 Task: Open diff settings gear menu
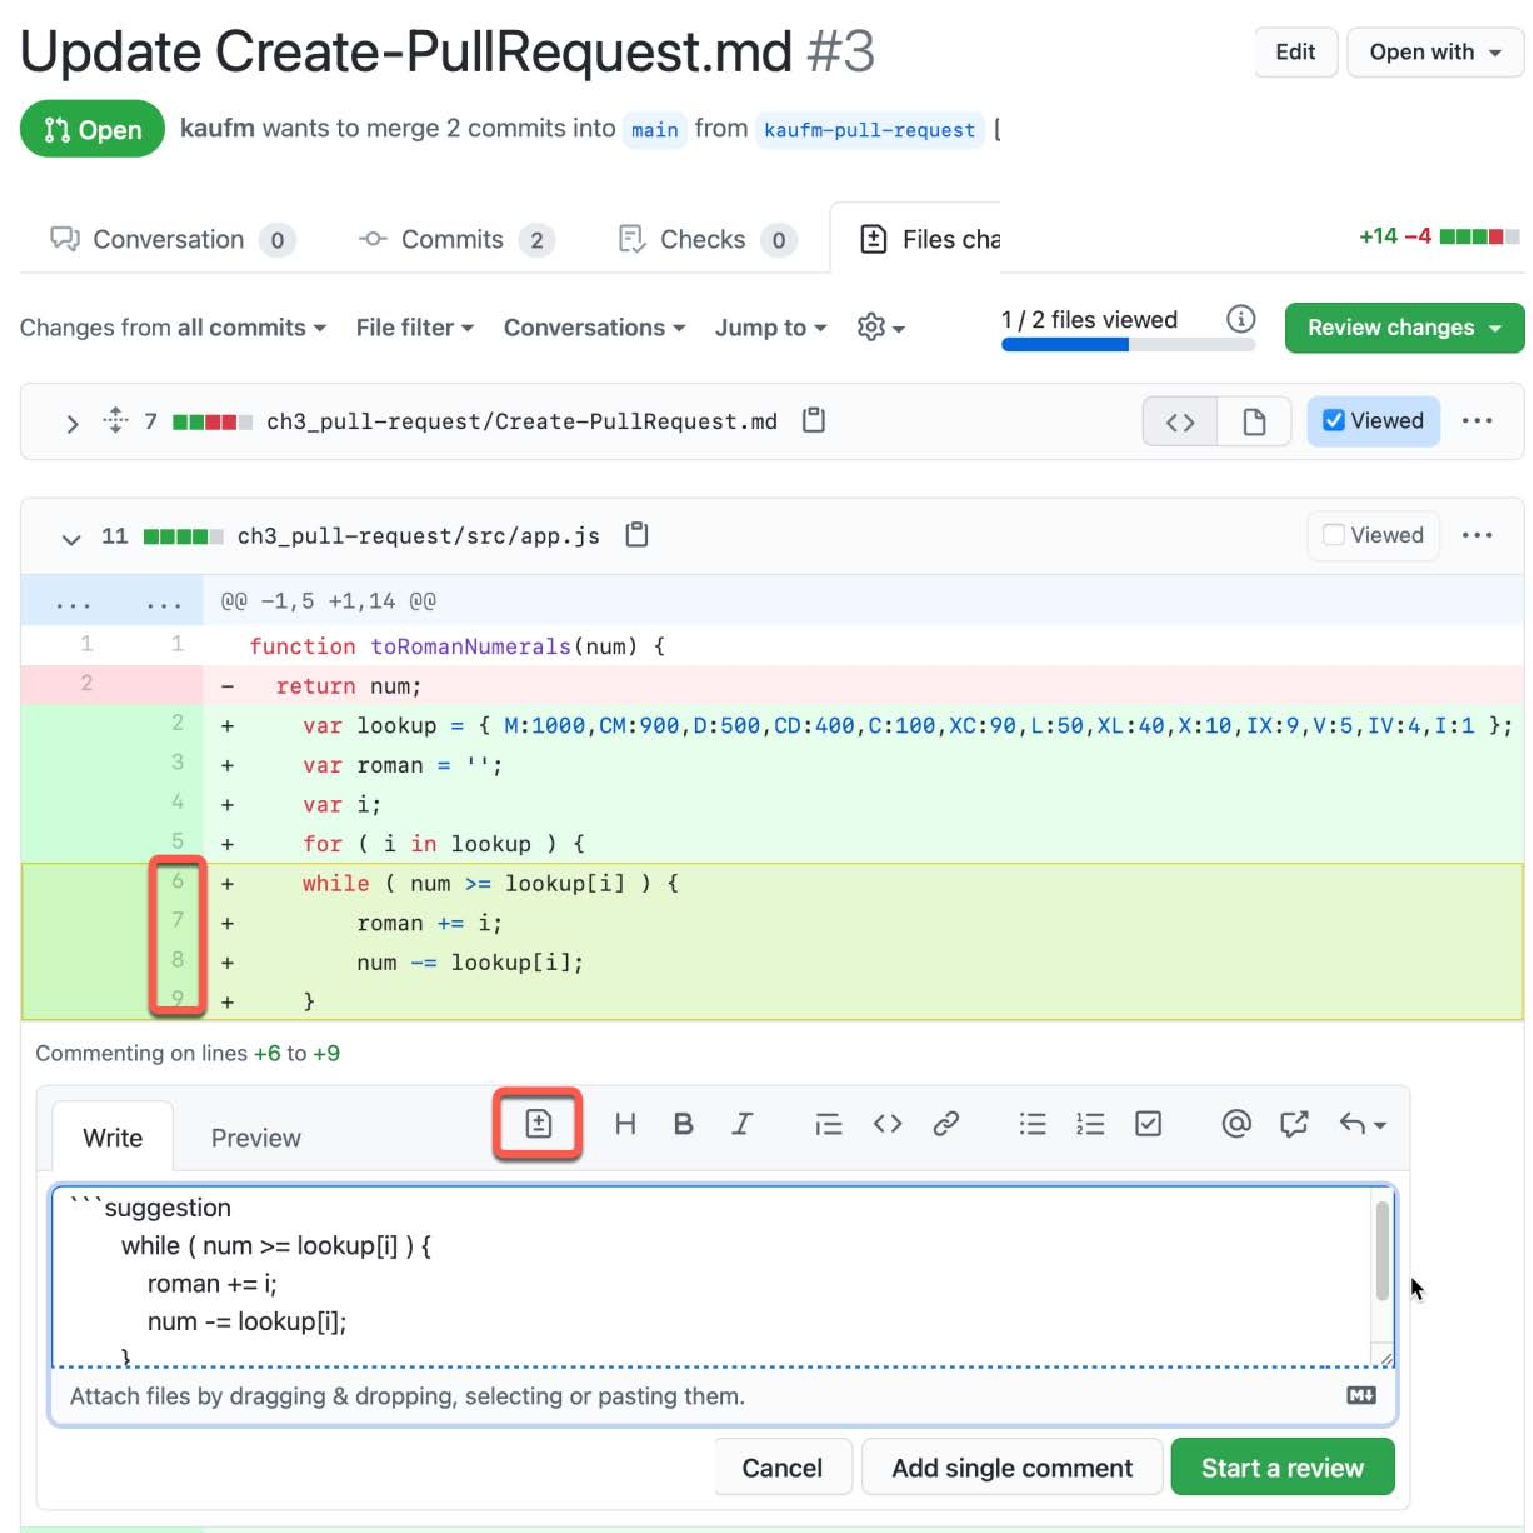(881, 327)
